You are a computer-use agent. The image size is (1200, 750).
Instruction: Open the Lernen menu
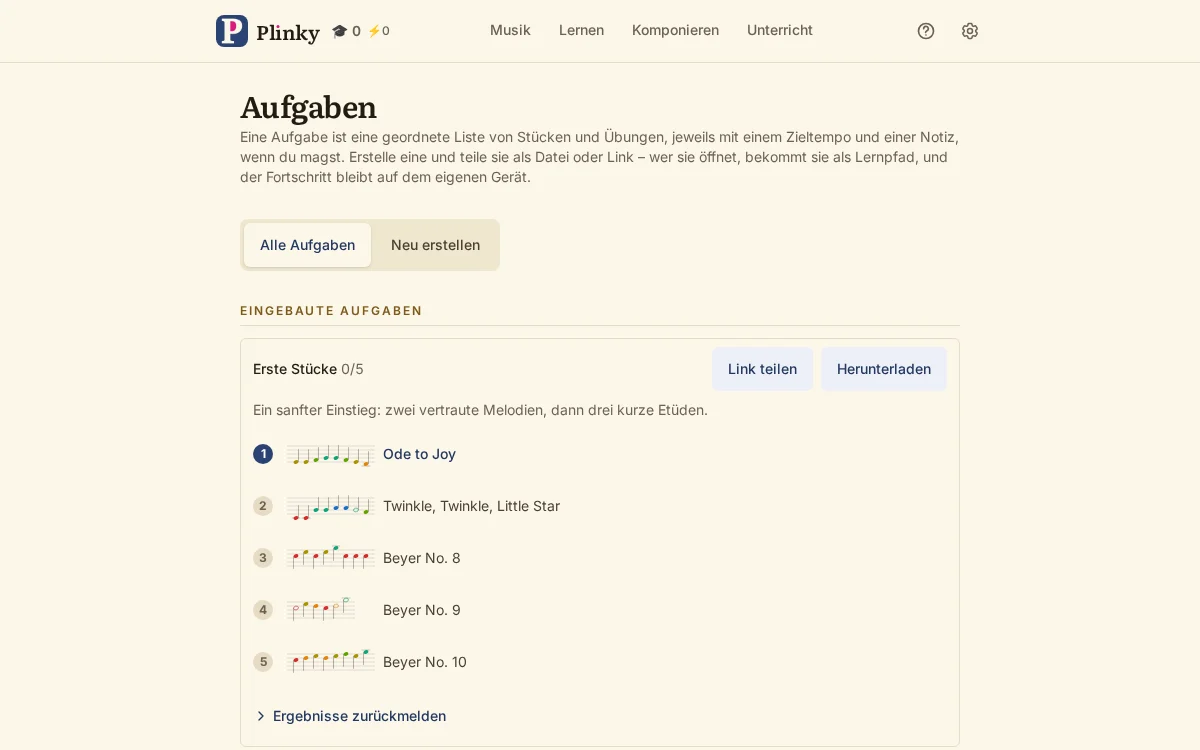tap(581, 30)
